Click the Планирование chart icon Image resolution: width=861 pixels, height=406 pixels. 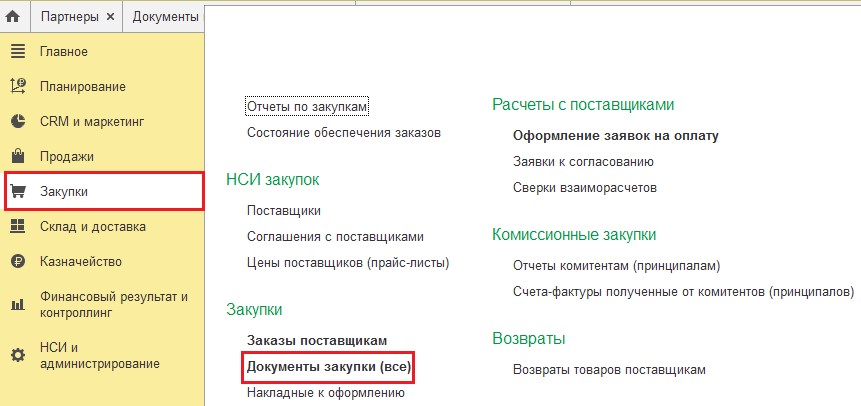[18, 86]
